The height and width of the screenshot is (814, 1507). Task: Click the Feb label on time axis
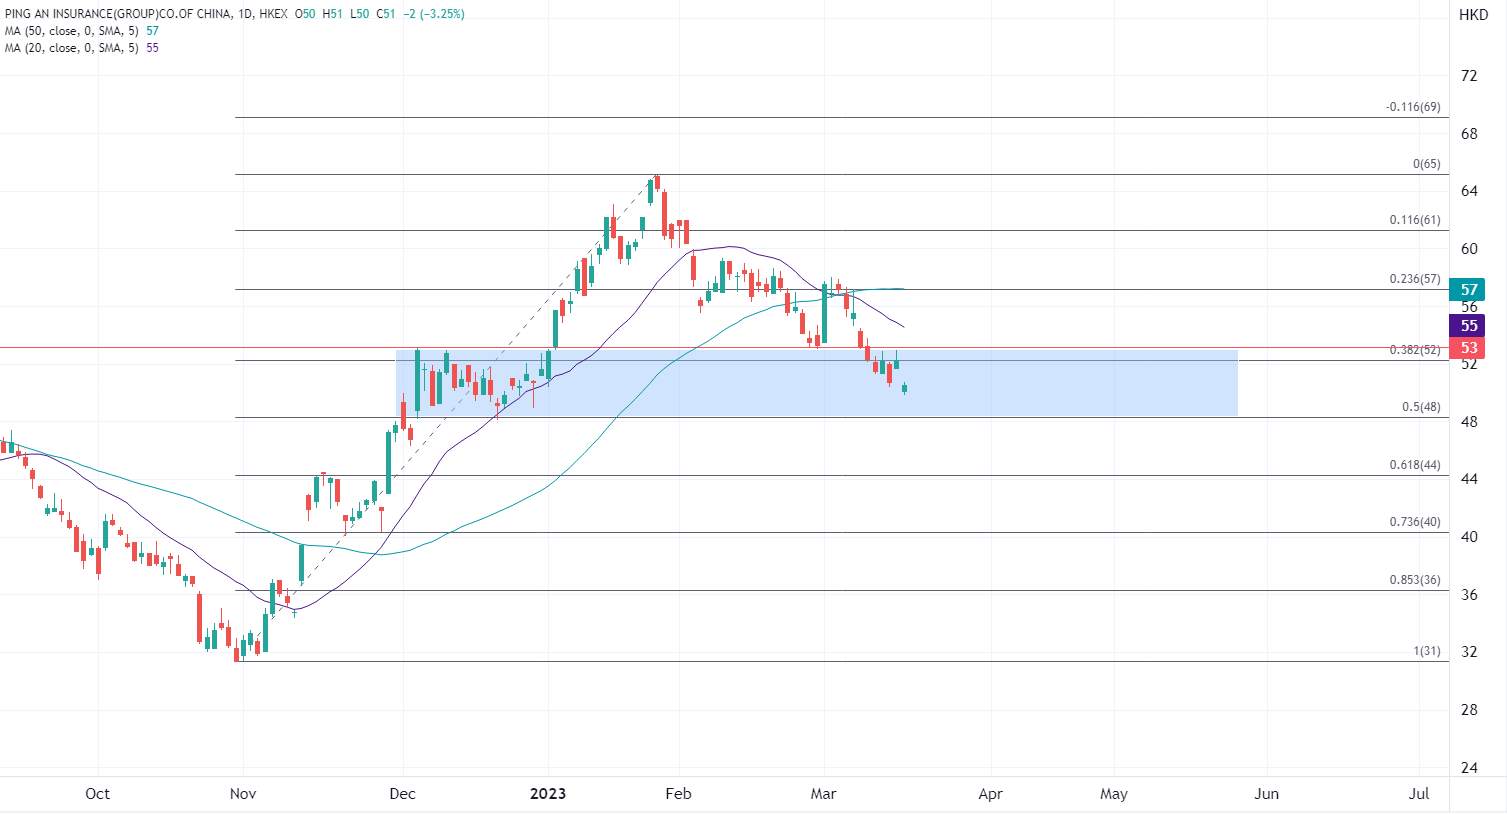point(678,794)
